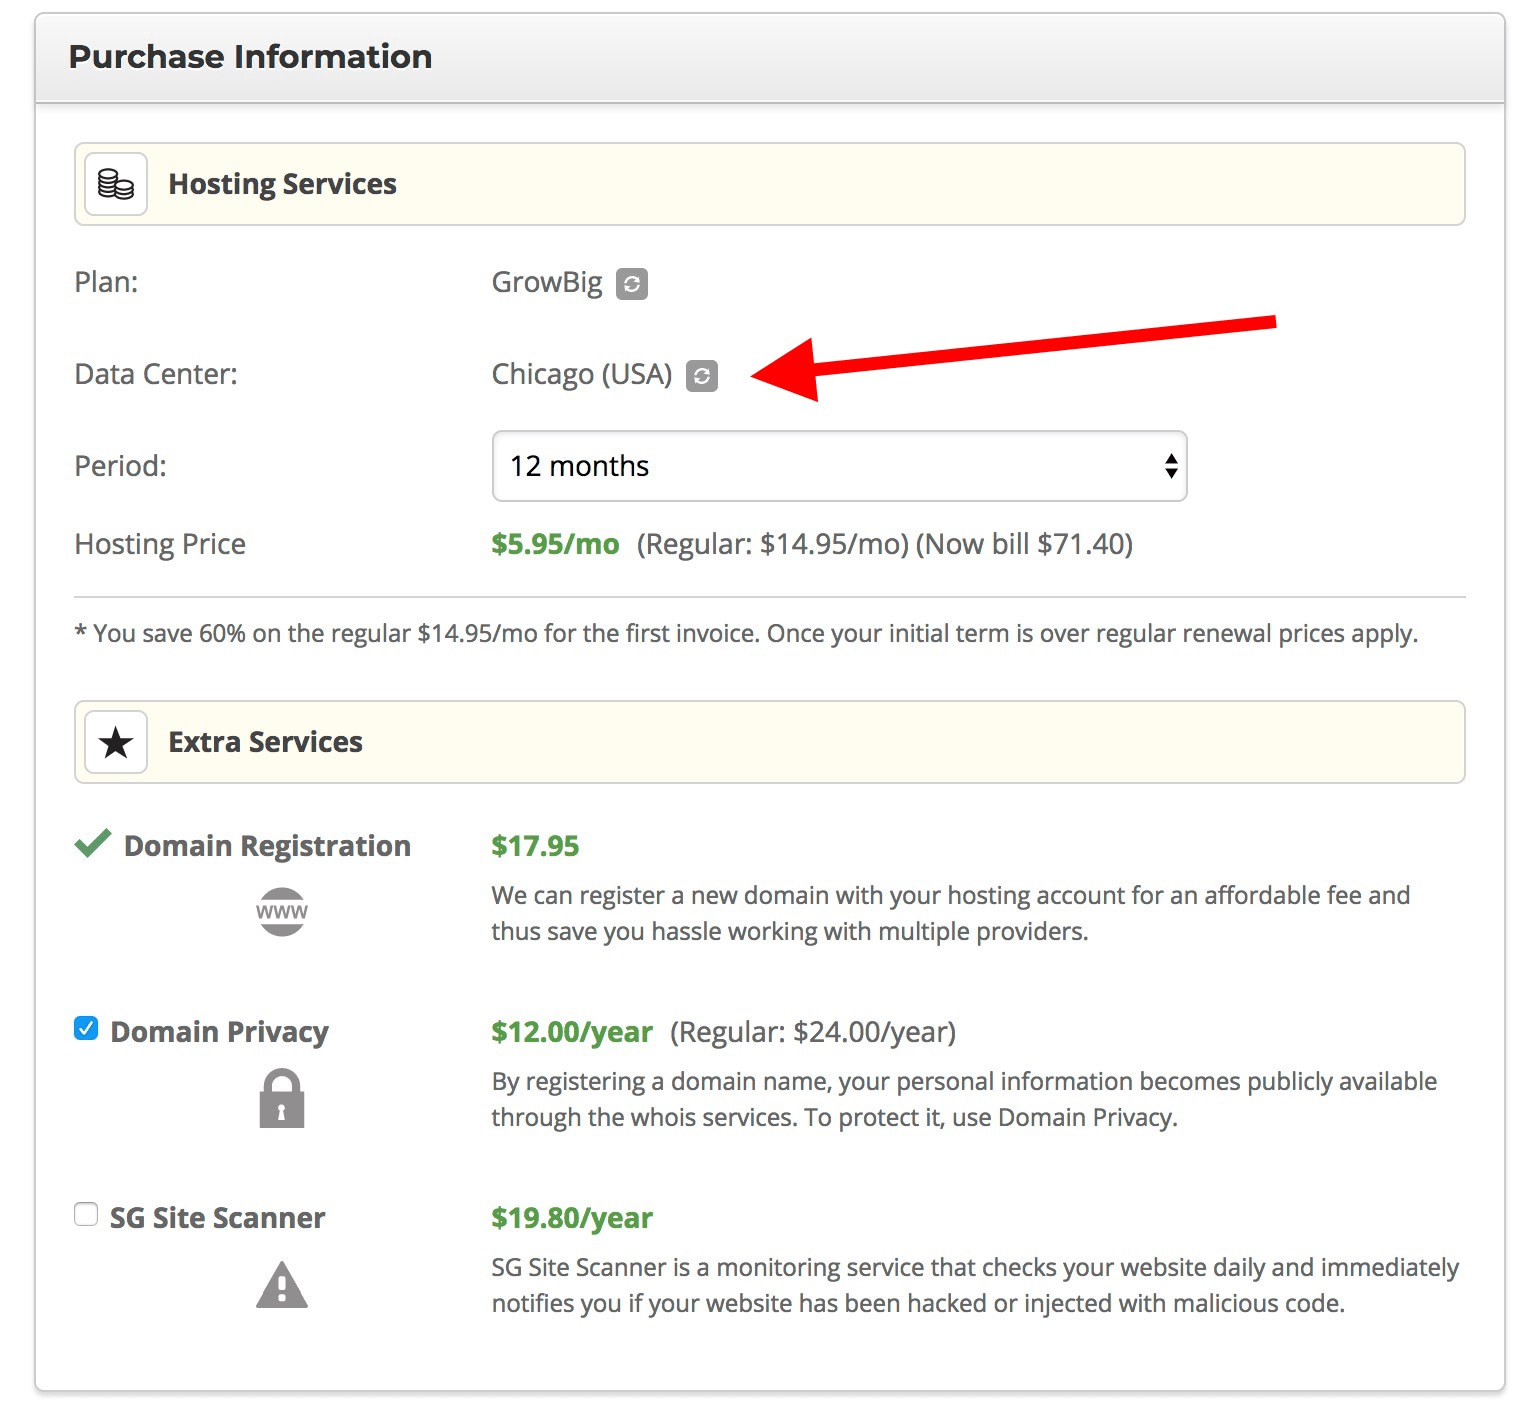Click the $19.80/year site scanner price
This screenshot has height=1424, width=1538.
click(x=571, y=1218)
